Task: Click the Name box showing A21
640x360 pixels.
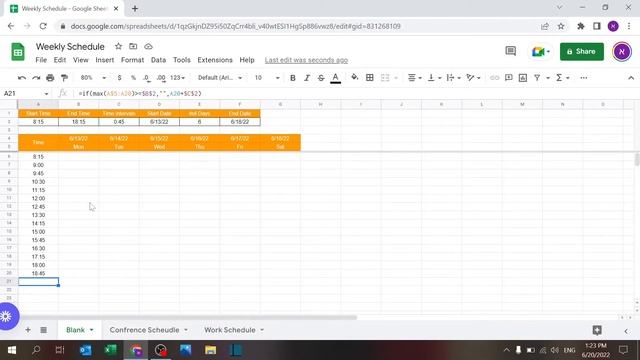Action: [x=26, y=93]
